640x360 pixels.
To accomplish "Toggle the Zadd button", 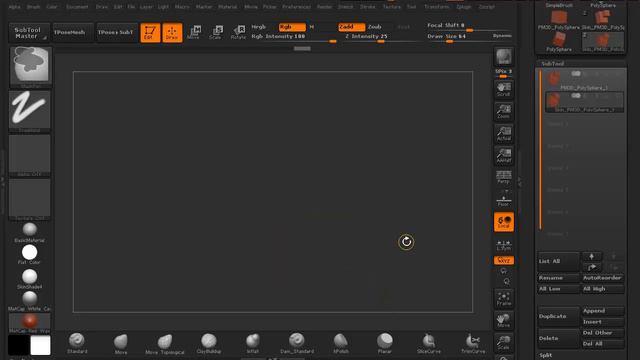I will tap(351, 27).
